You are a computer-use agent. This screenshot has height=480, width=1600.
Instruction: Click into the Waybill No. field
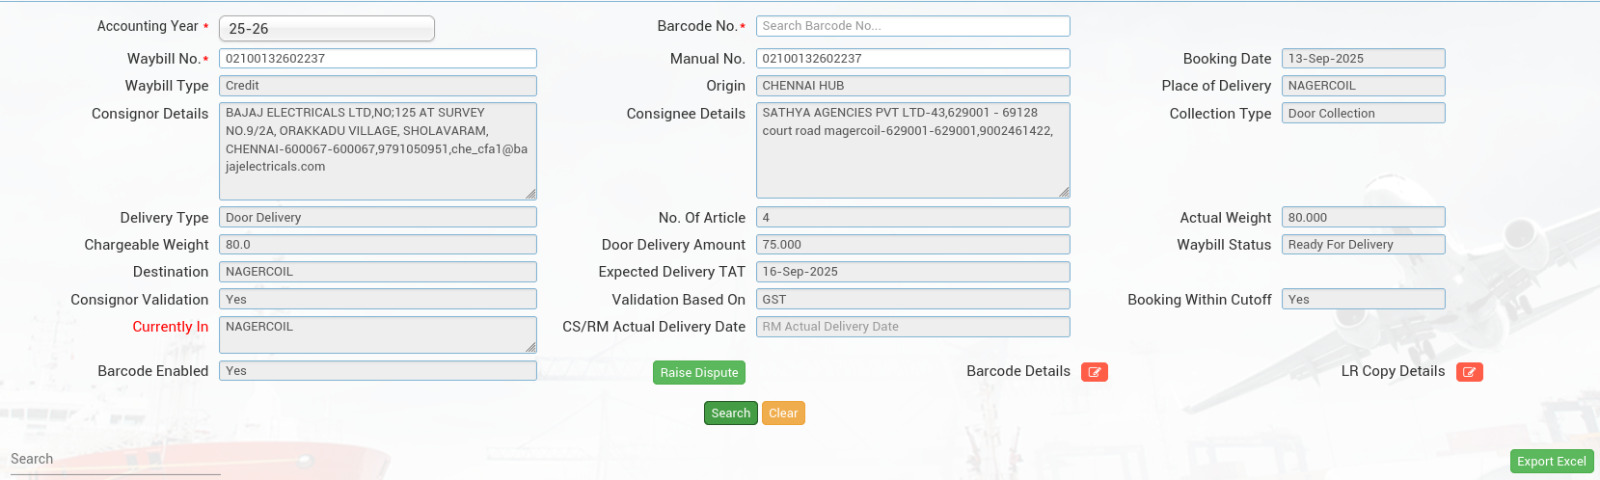click(377, 59)
